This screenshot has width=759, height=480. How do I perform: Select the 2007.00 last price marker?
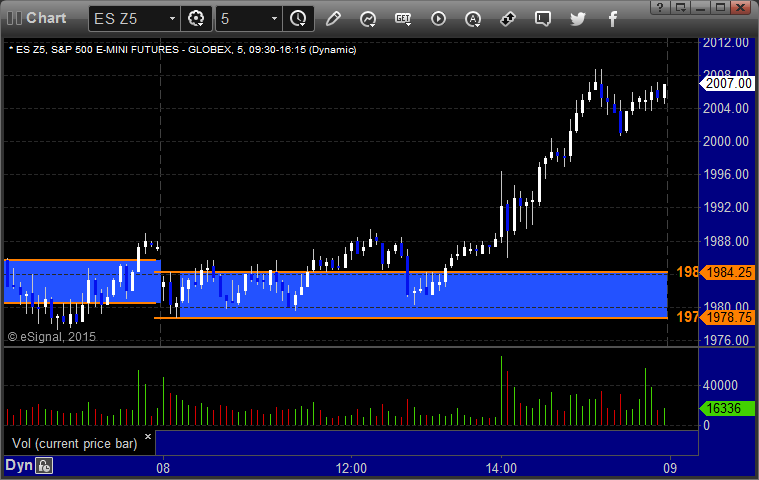pyautogui.click(x=727, y=83)
